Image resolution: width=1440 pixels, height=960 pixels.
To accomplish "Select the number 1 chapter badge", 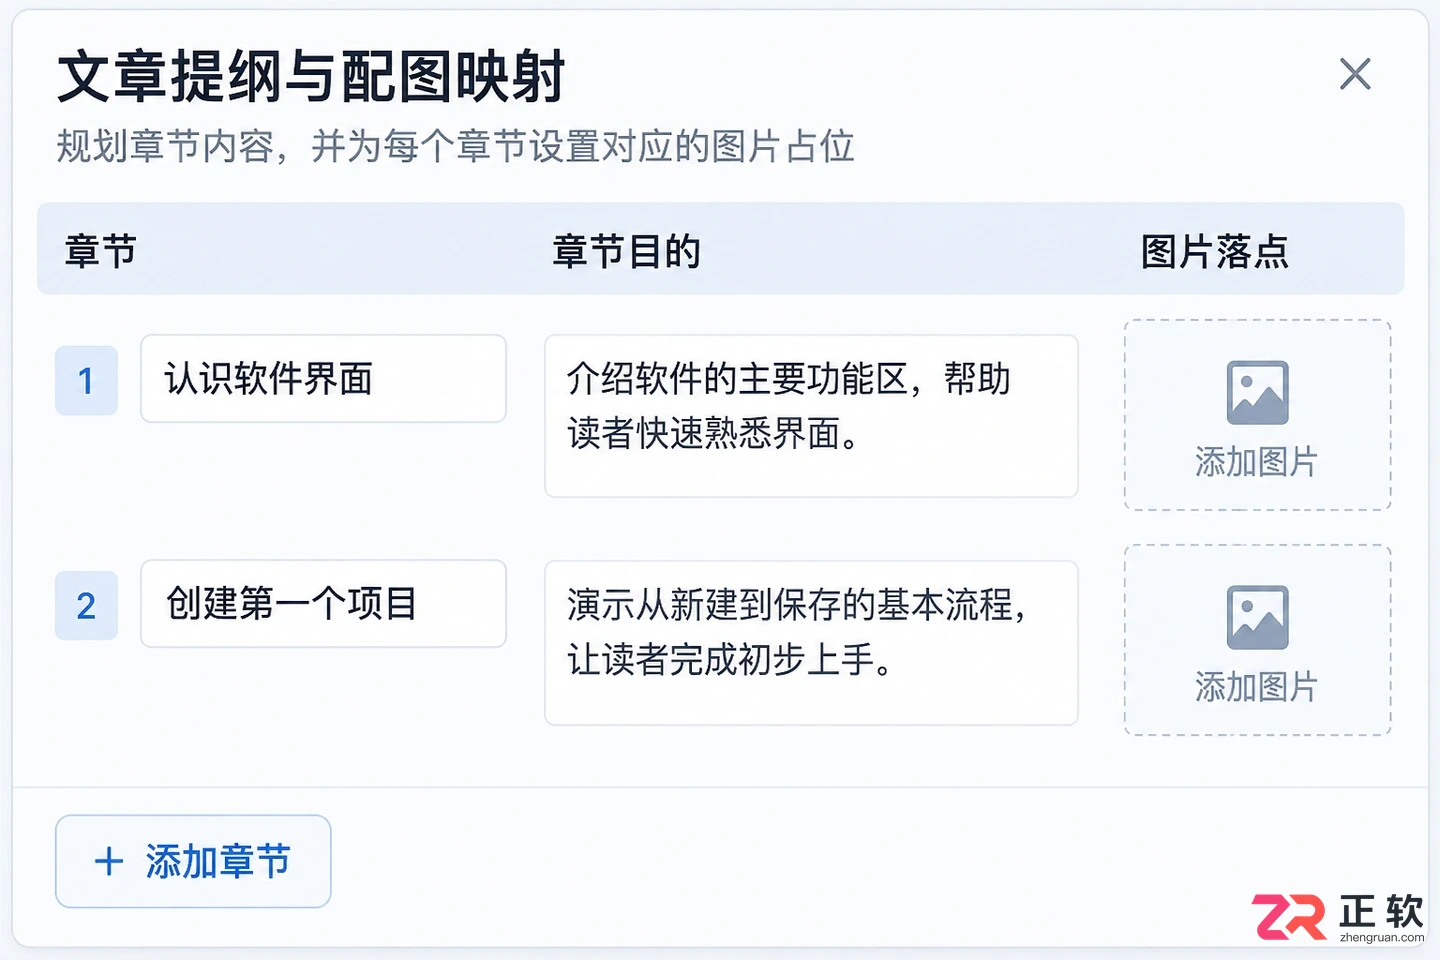I will click(86, 380).
